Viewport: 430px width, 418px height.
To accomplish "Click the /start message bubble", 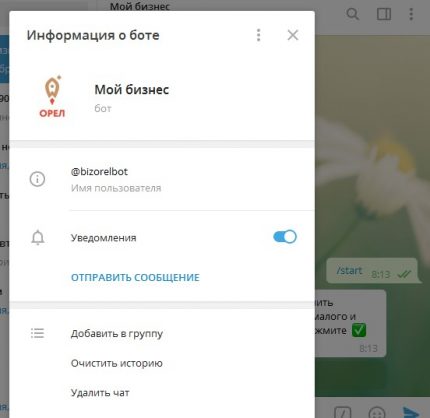I will click(x=372, y=271).
